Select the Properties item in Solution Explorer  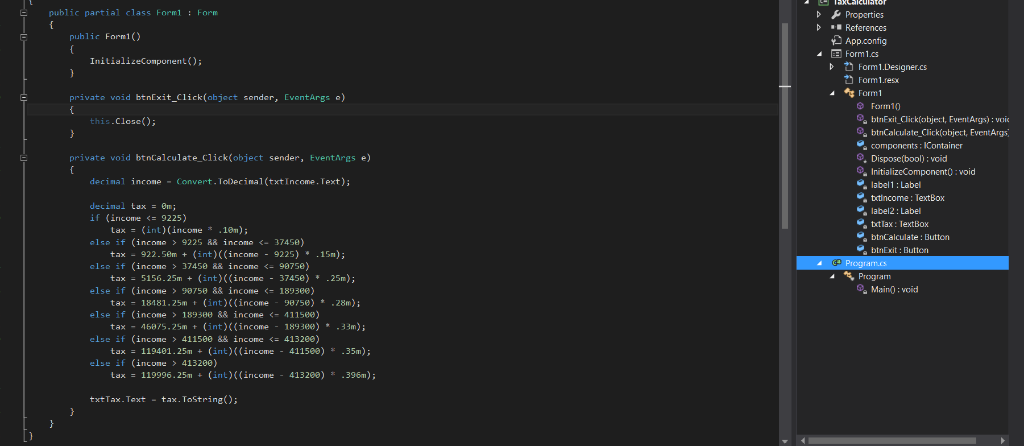(865, 14)
